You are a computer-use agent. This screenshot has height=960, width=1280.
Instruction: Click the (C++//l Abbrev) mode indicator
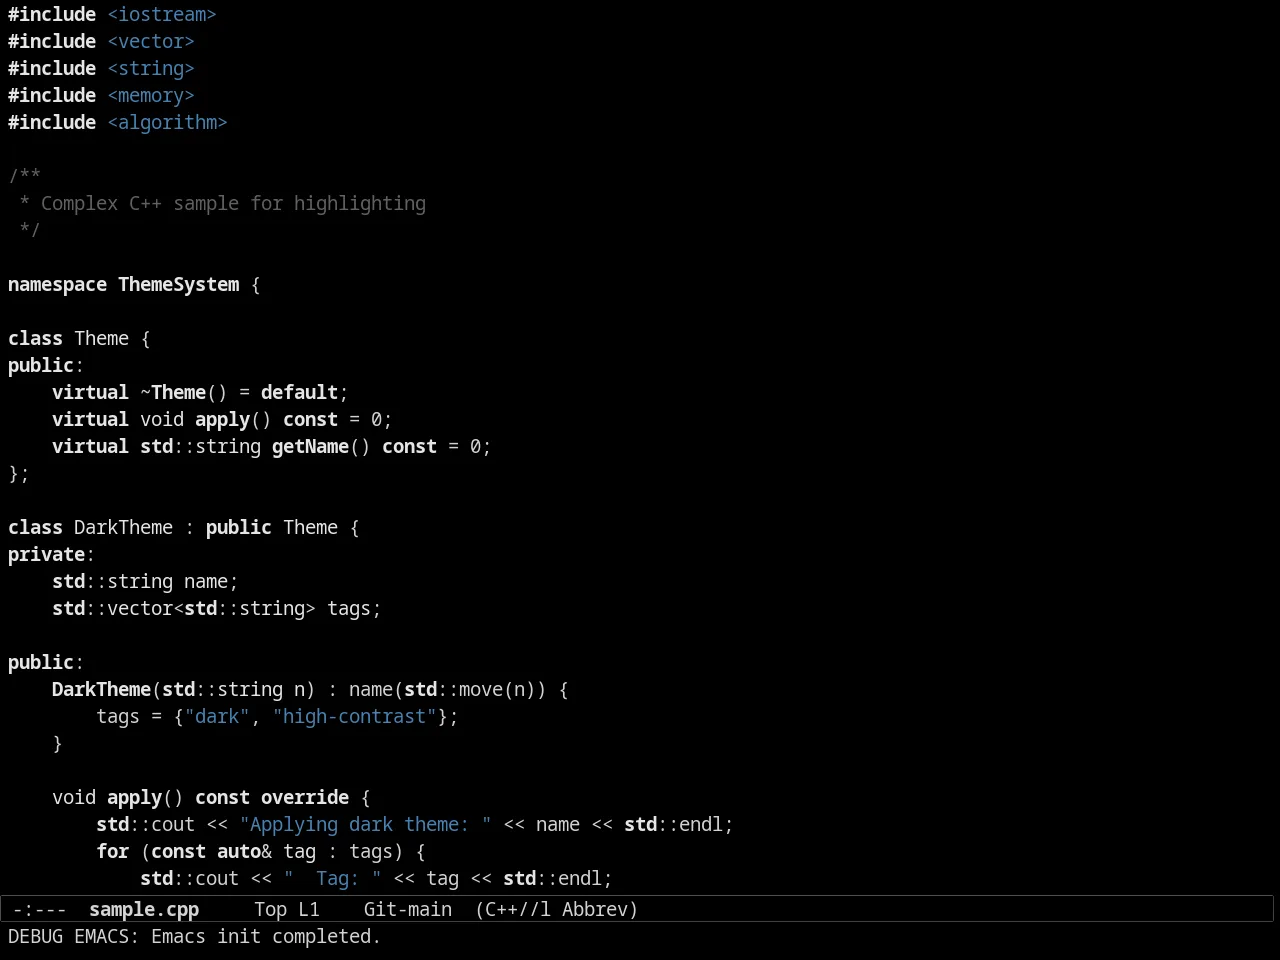(557, 909)
